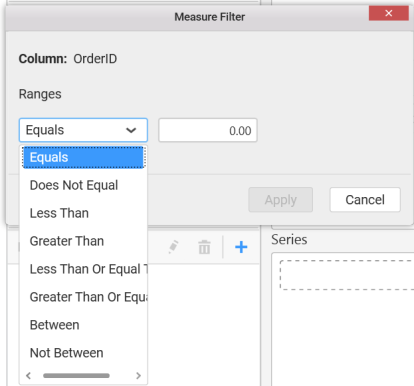Collapse the Equals condition dropdown chevron
Viewport: 414px width, 386px height.
[x=131, y=130]
